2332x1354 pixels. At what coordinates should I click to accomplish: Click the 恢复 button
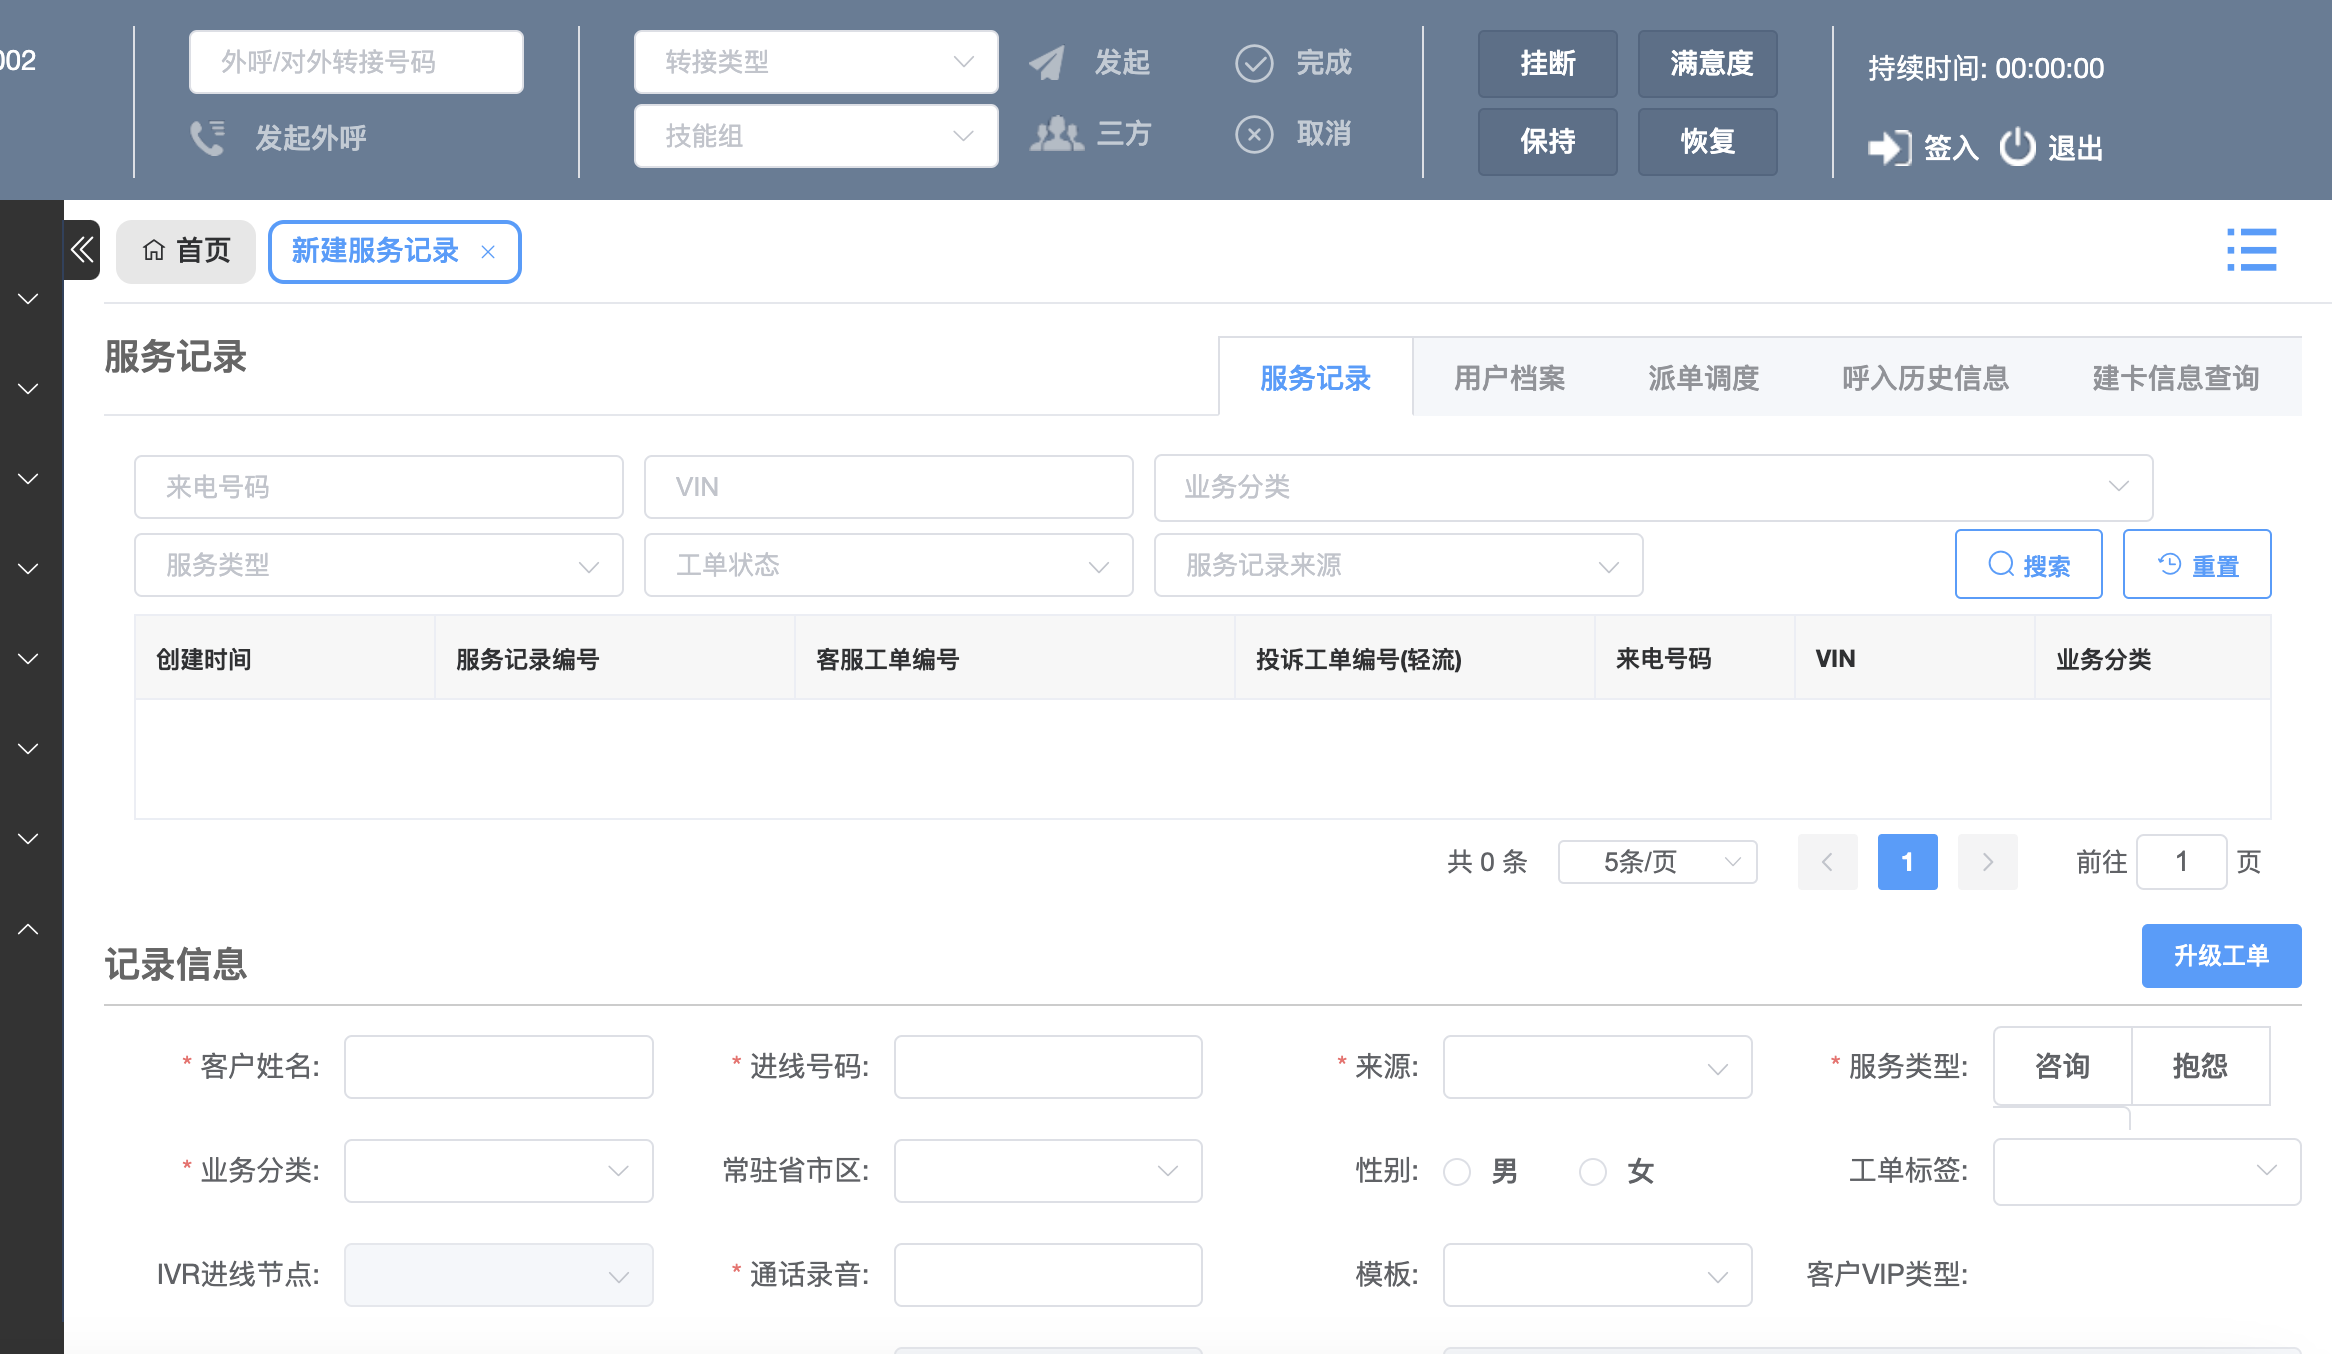pyautogui.click(x=1707, y=141)
